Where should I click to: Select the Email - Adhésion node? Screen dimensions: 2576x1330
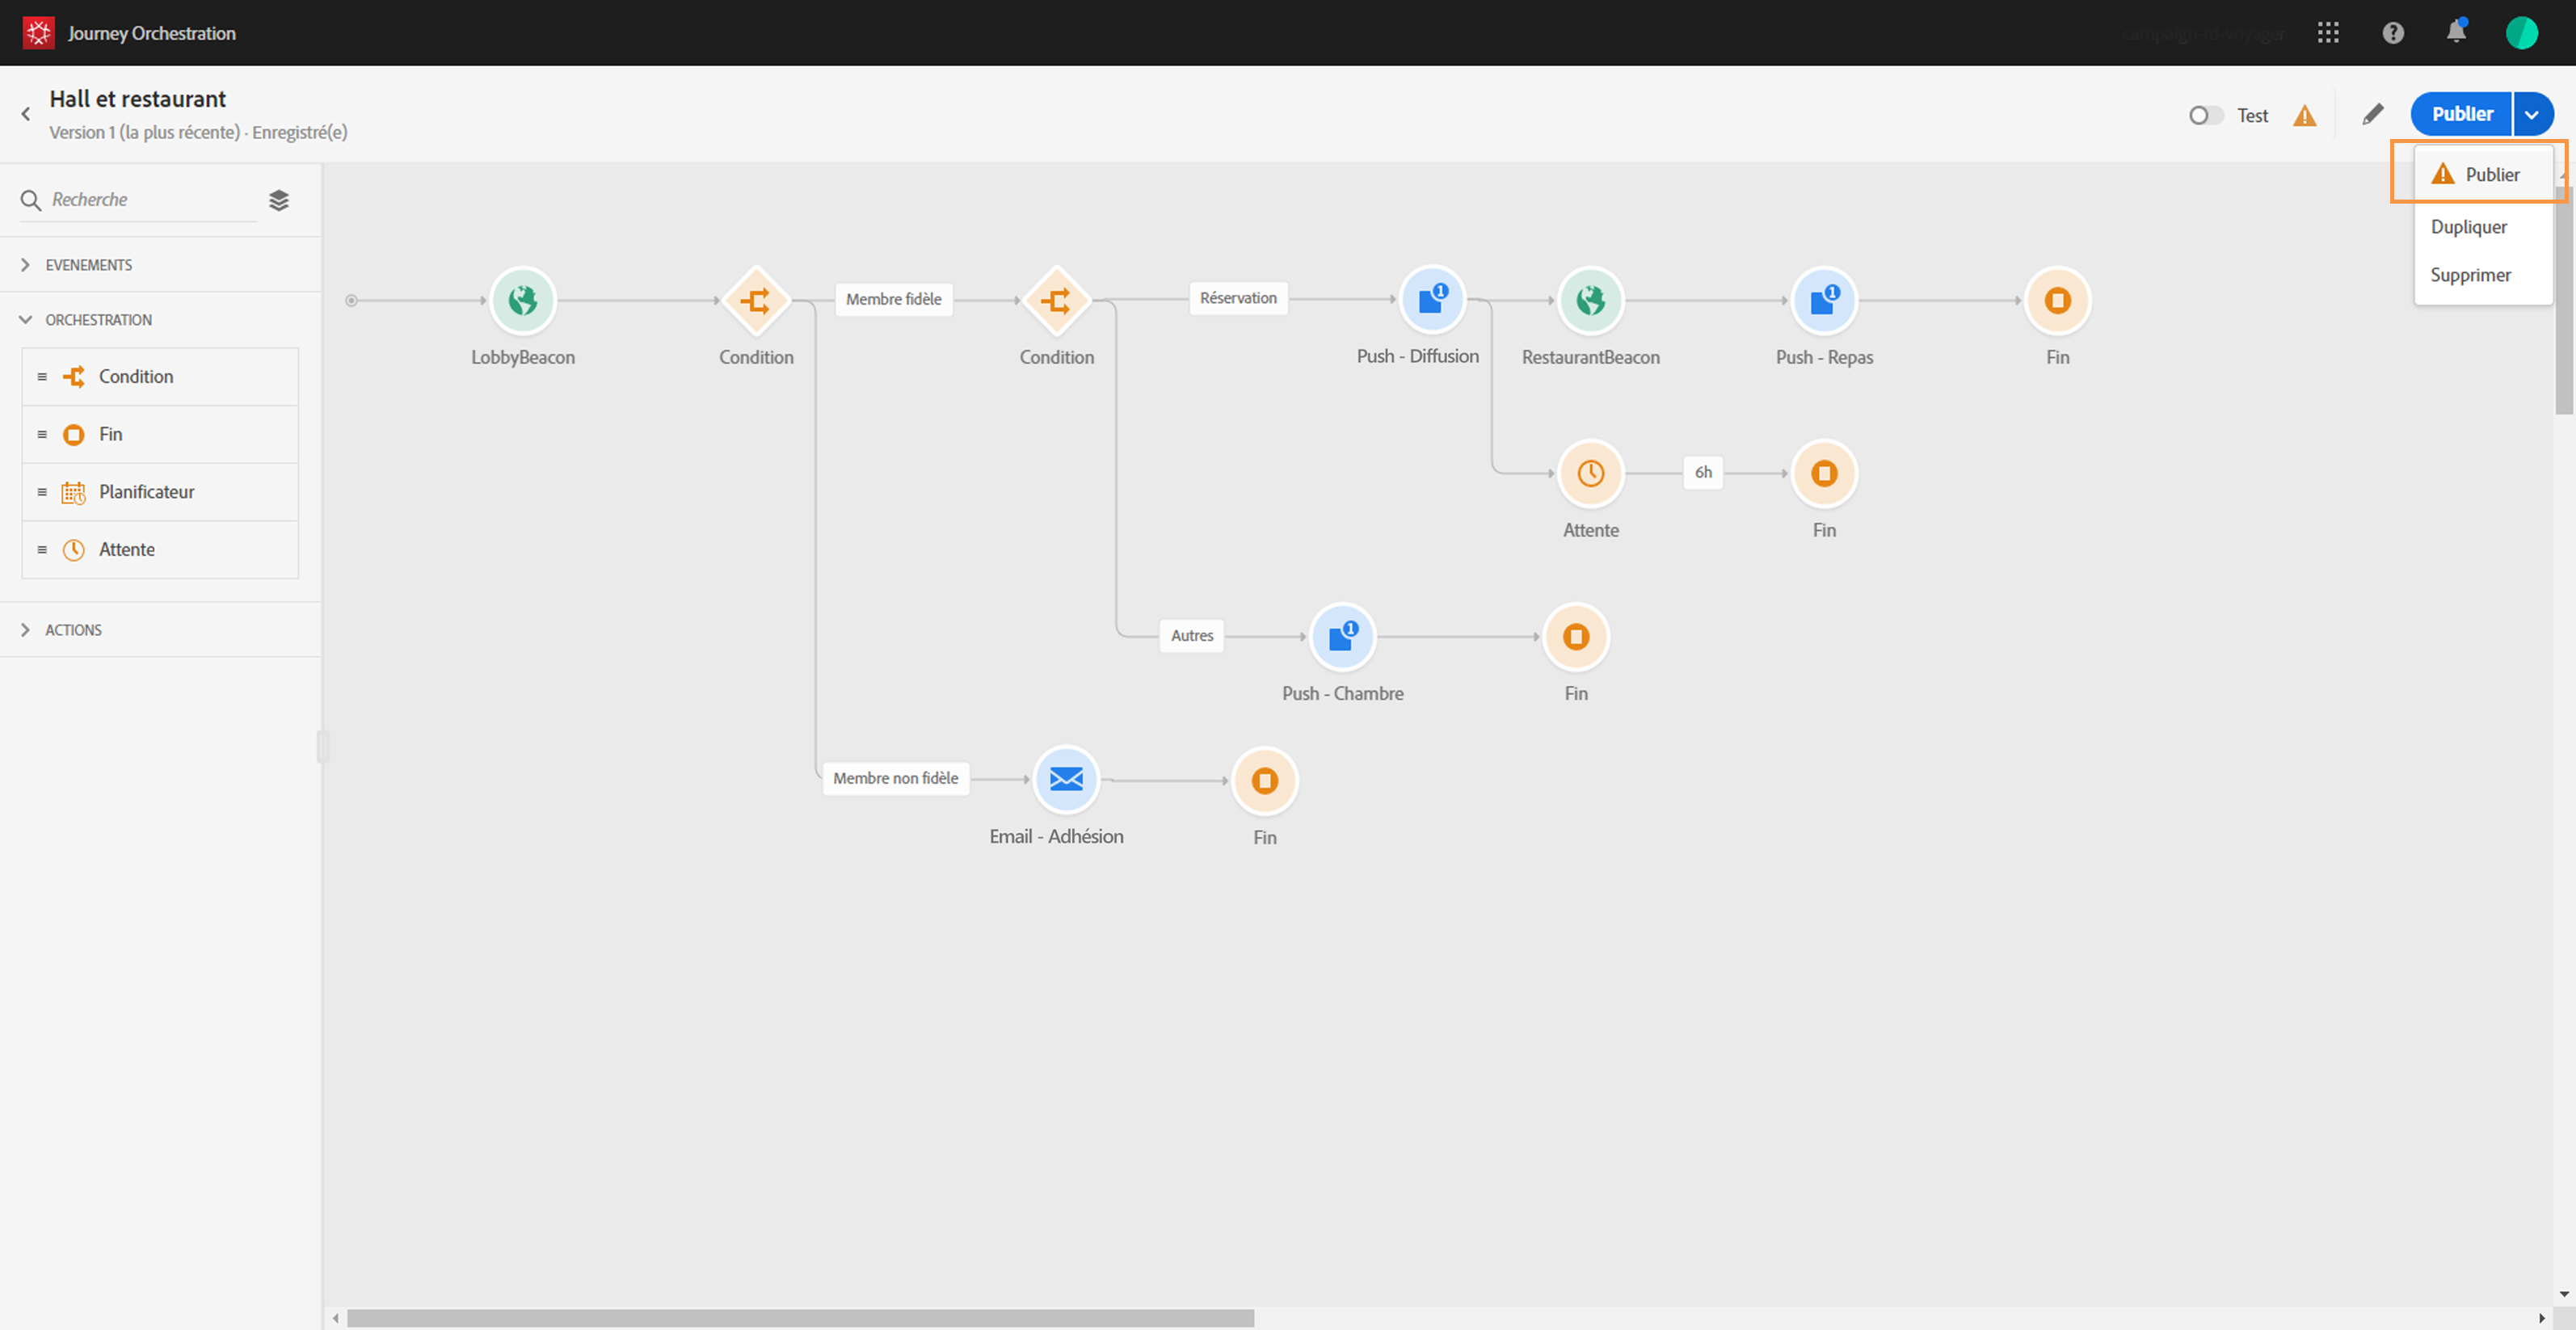(1066, 779)
